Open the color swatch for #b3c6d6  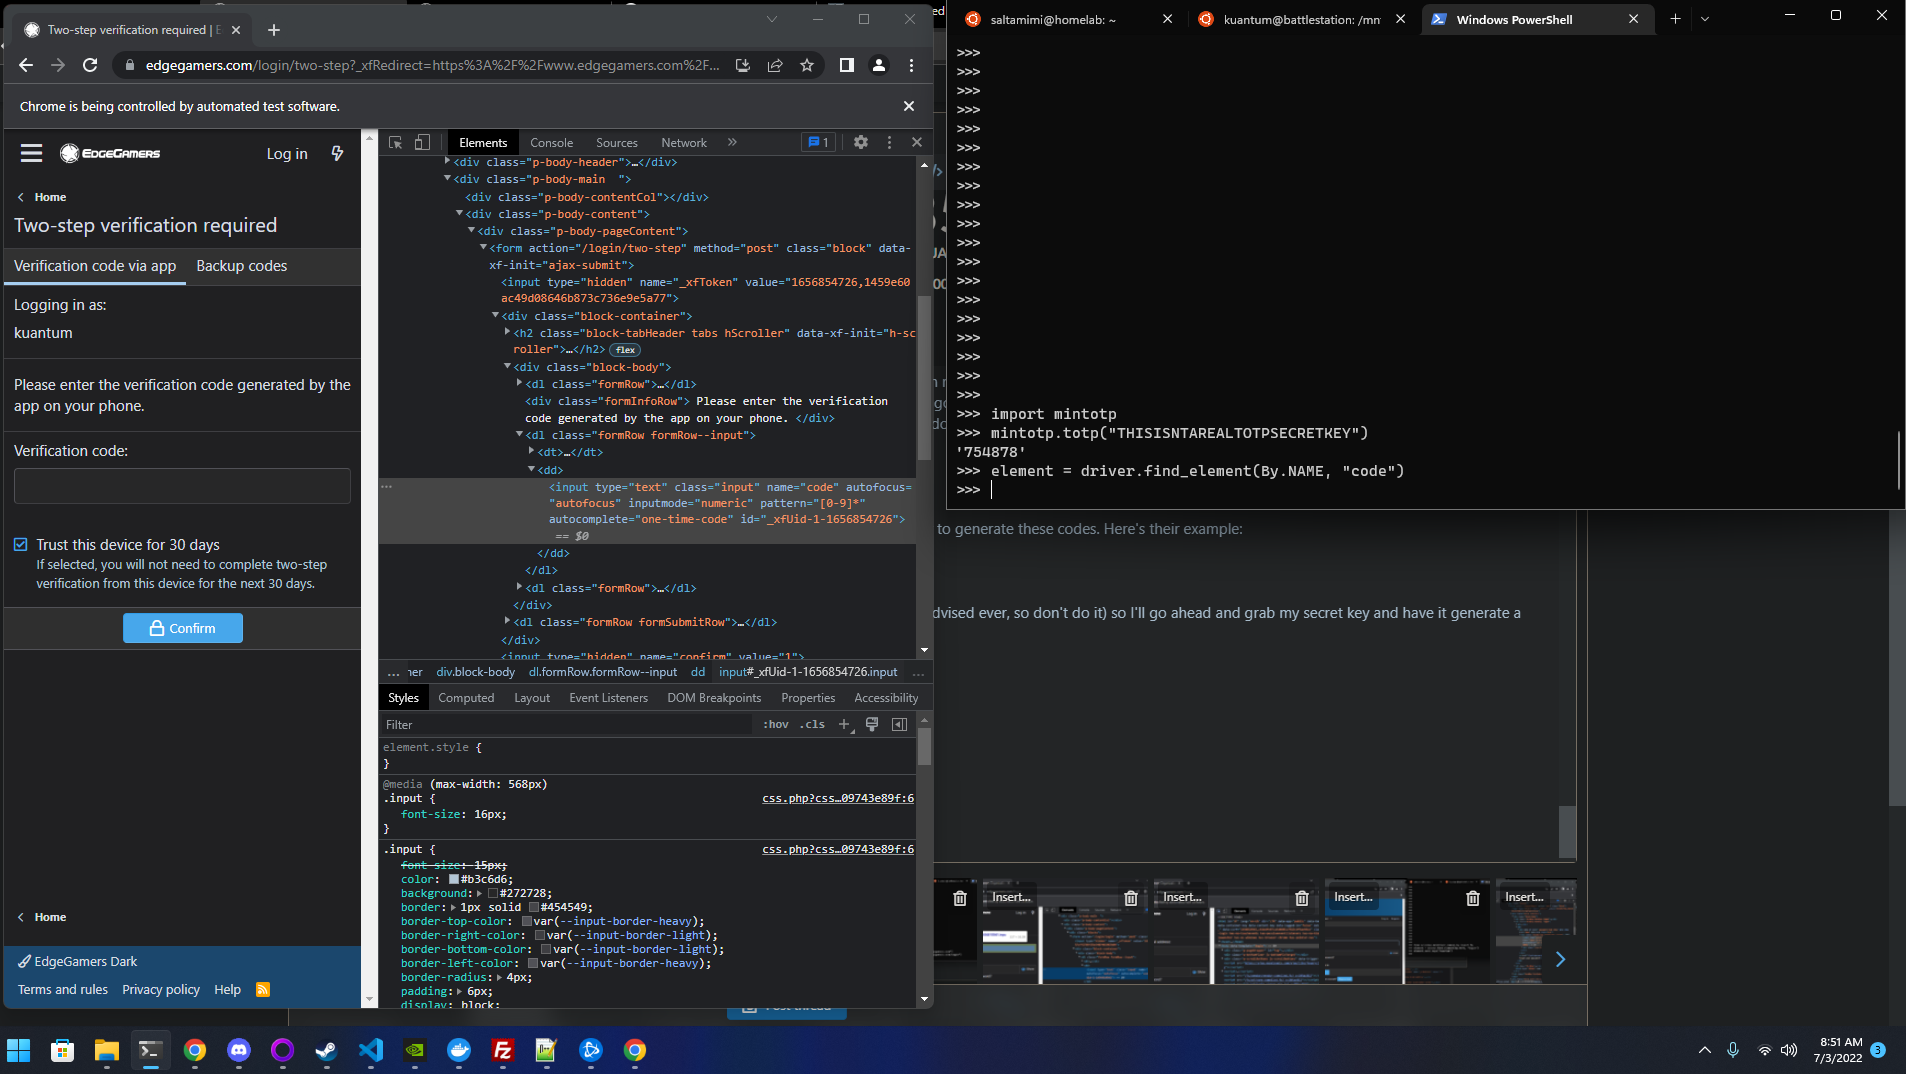pyautogui.click(x=454, y=880)
